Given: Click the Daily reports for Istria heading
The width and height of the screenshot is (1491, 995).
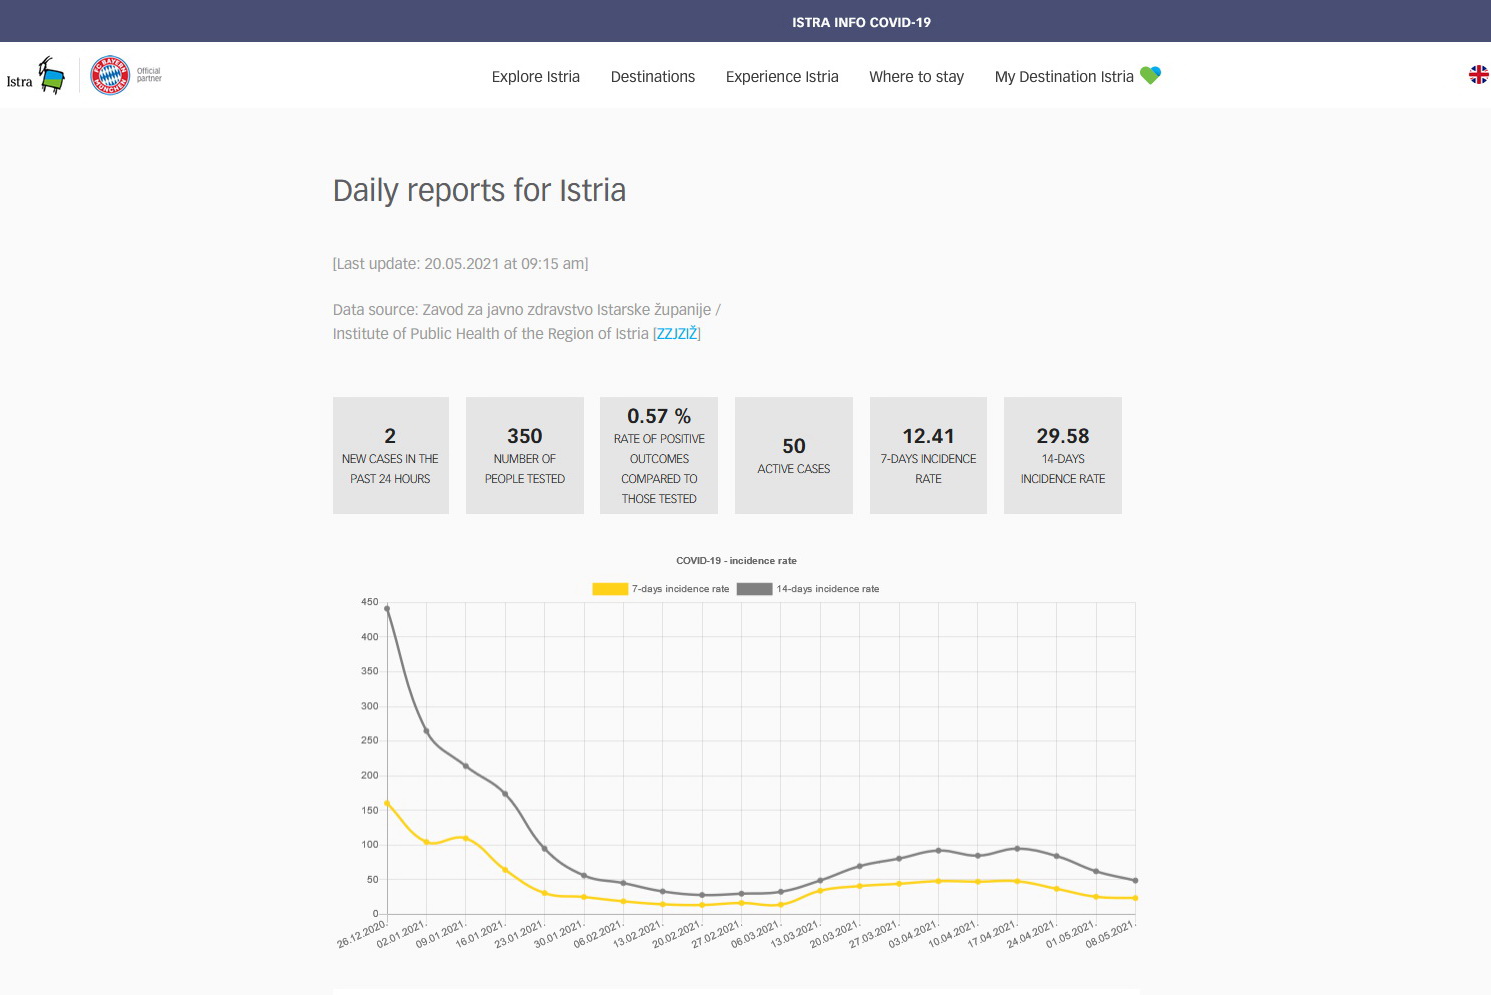Looking at the screenshot, I should coord(480,190).
